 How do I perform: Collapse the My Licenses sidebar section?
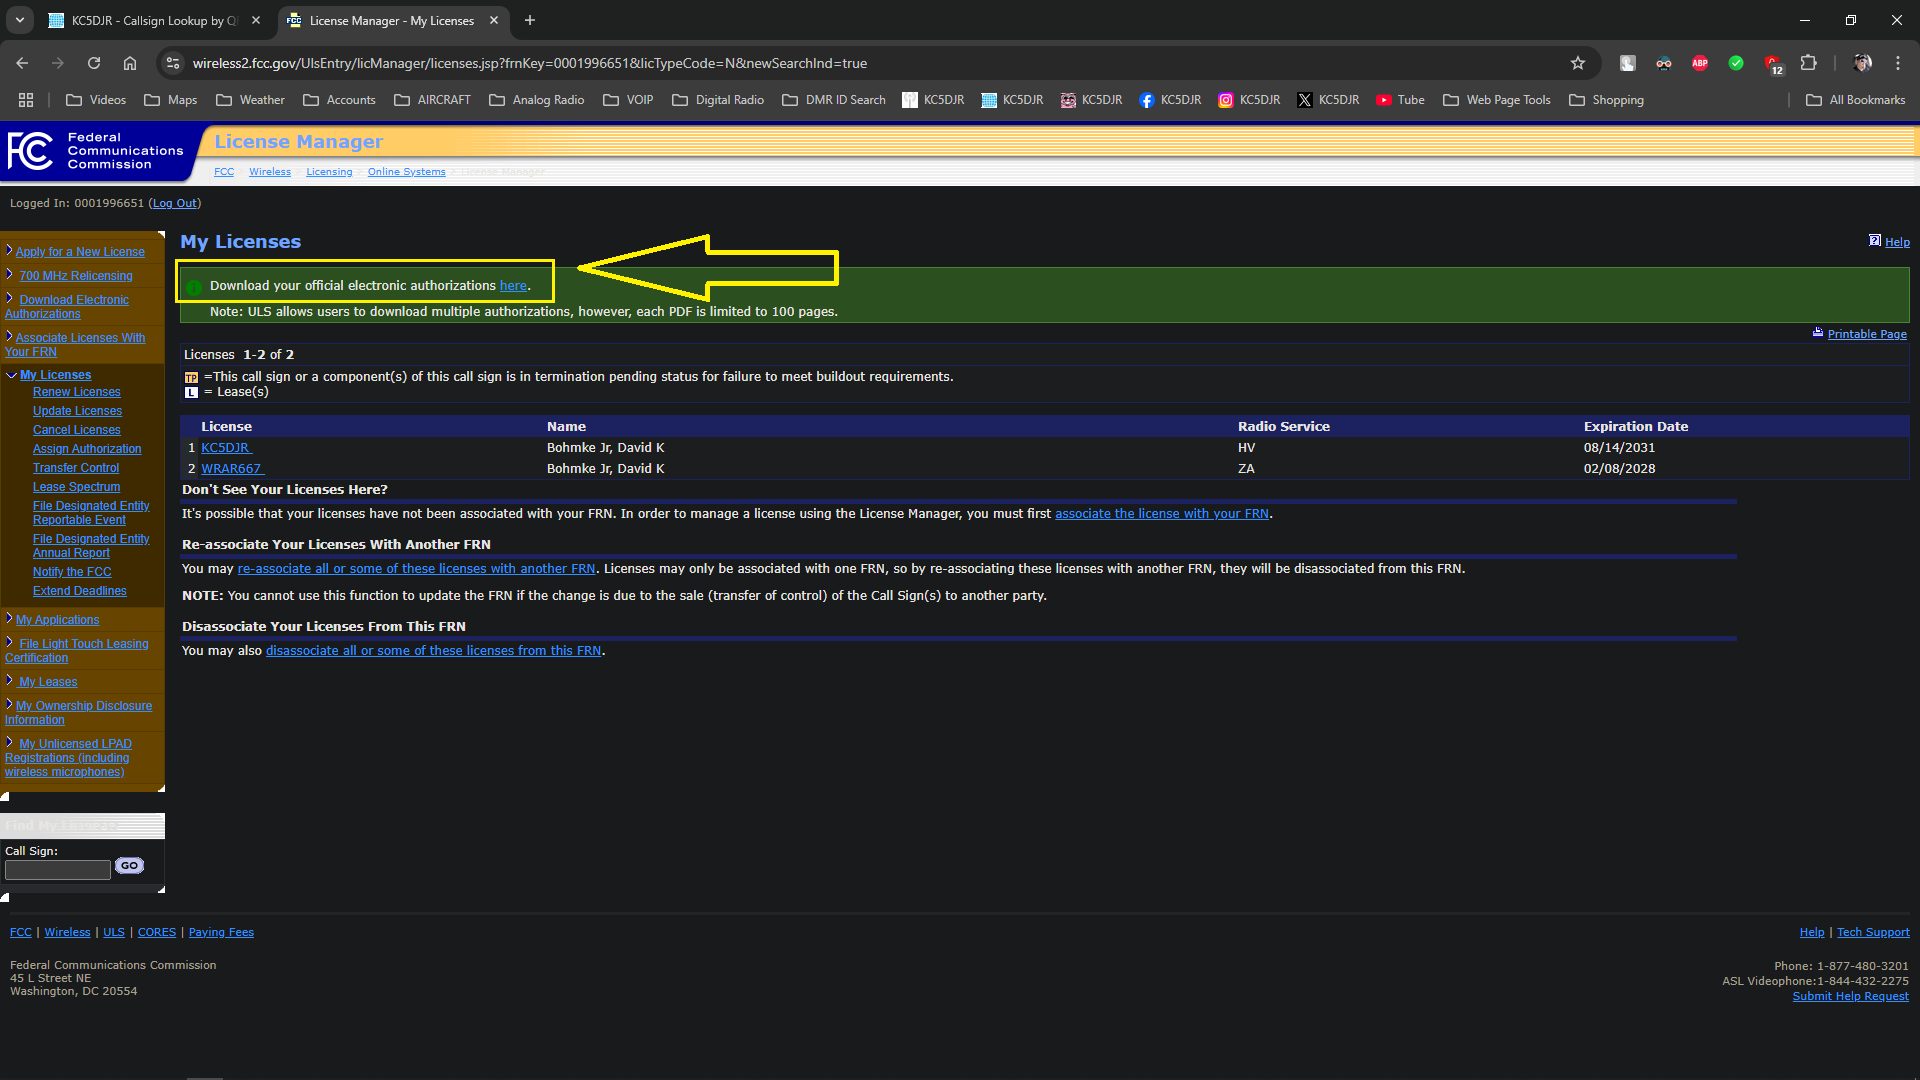11,375
